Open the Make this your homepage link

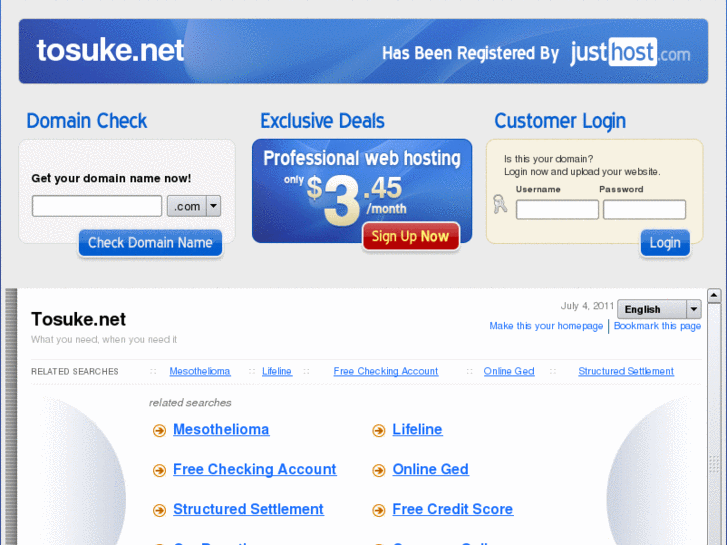pyautogui.click(x=546, y=326)
